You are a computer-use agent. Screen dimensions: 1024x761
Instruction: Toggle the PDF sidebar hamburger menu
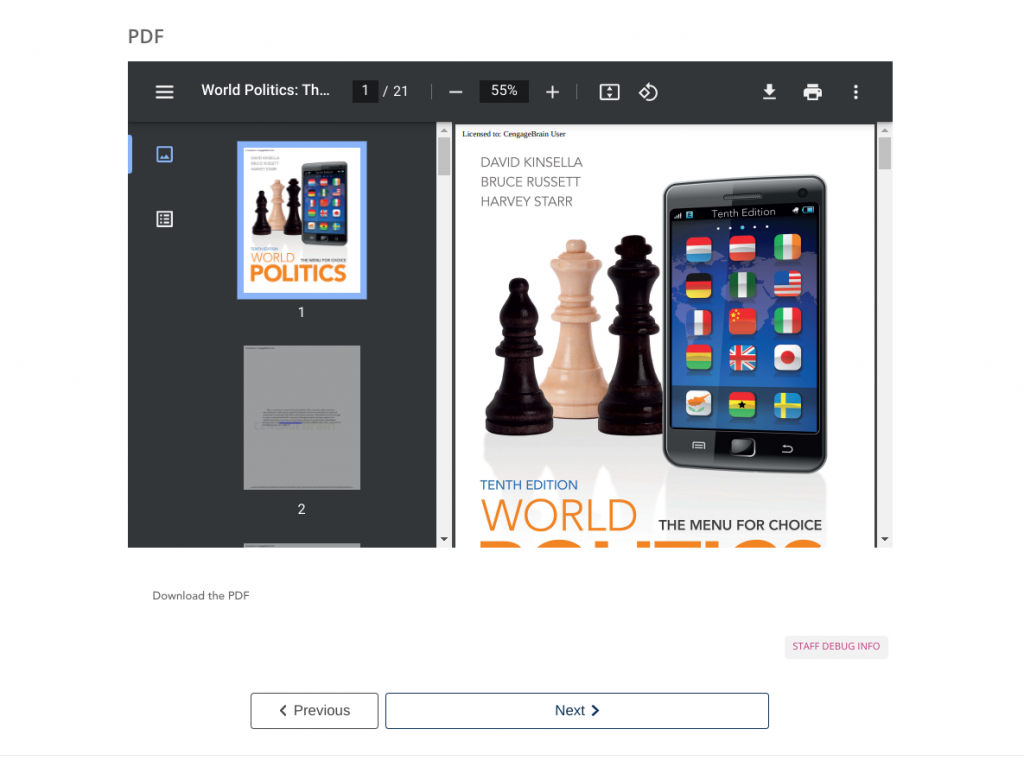pyautogui.click(x=165, y=92)
